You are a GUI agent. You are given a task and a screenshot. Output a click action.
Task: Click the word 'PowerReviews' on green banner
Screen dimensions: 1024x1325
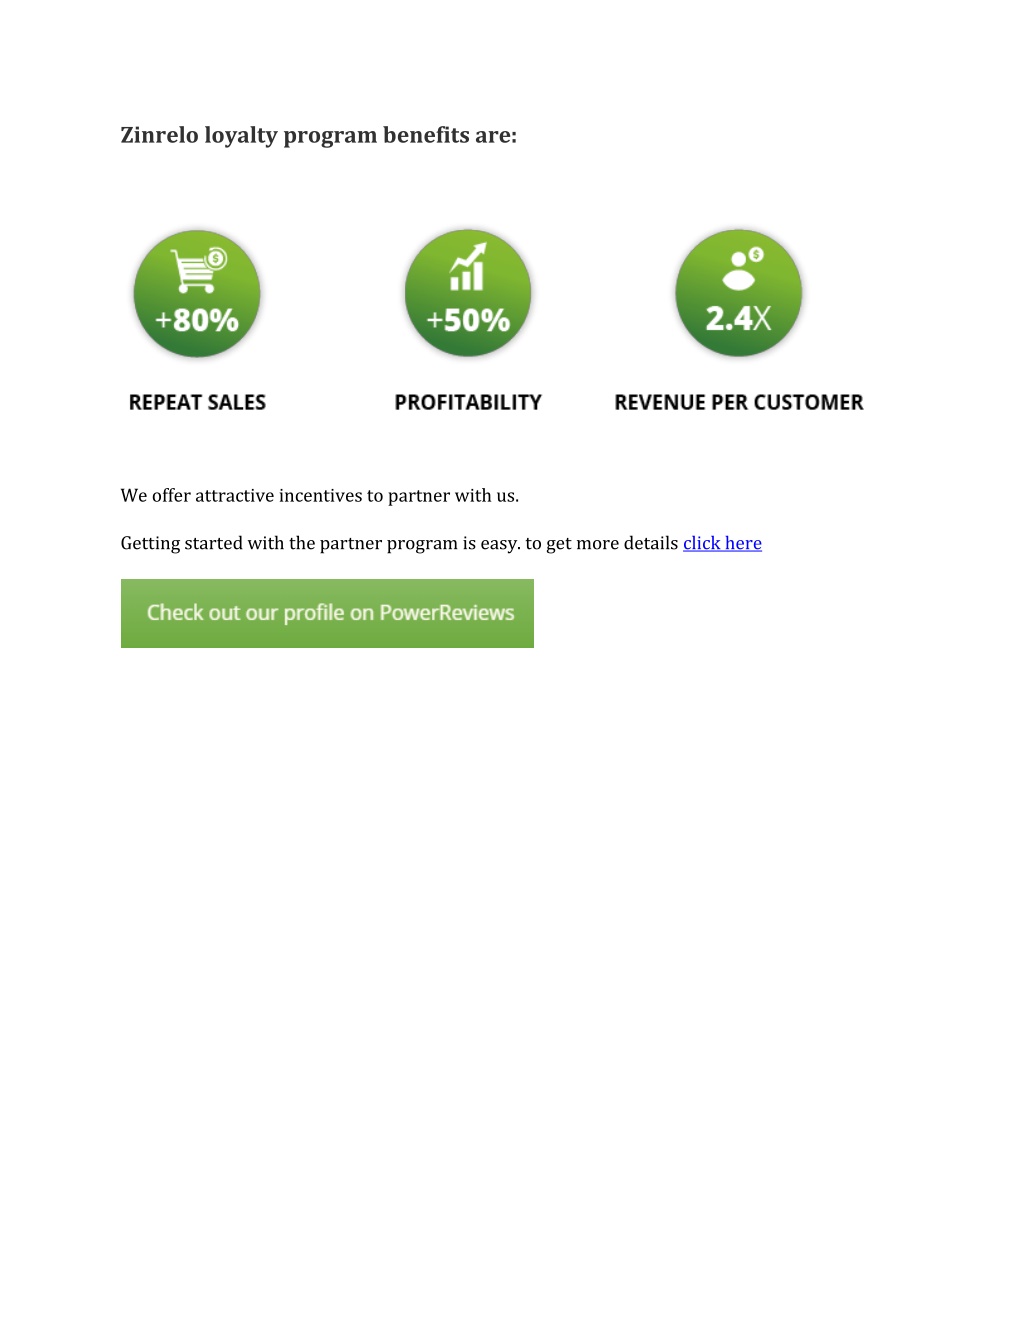(x=447, y=613)
